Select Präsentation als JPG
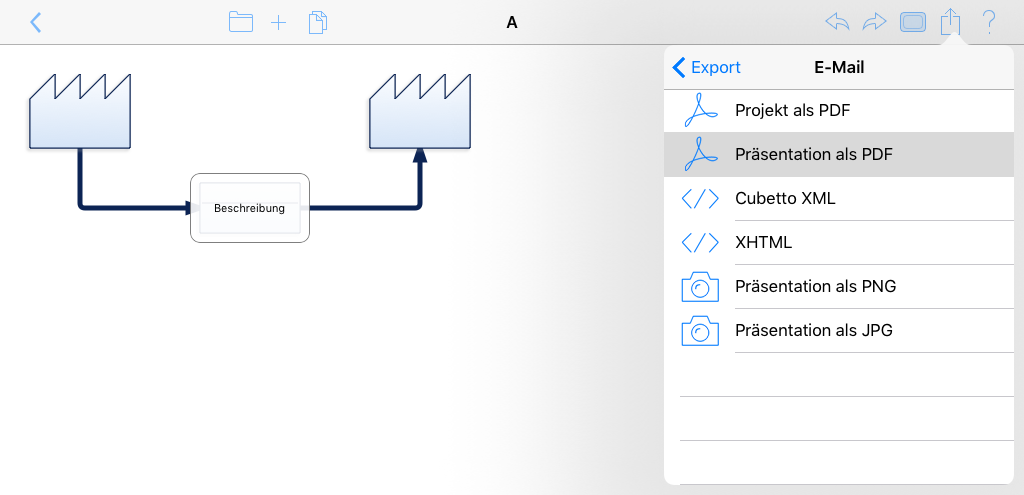 pos(839,330)
